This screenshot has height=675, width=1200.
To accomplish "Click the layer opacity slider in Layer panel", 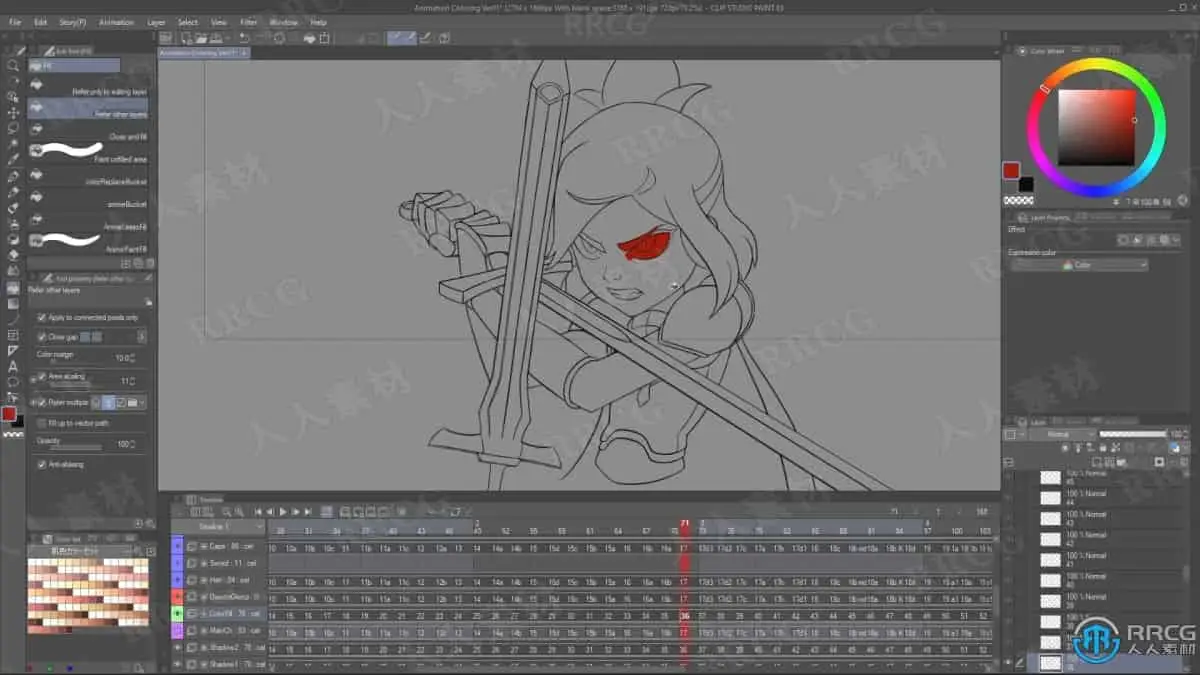I will pyautogui.click(x=1131, y=434).
